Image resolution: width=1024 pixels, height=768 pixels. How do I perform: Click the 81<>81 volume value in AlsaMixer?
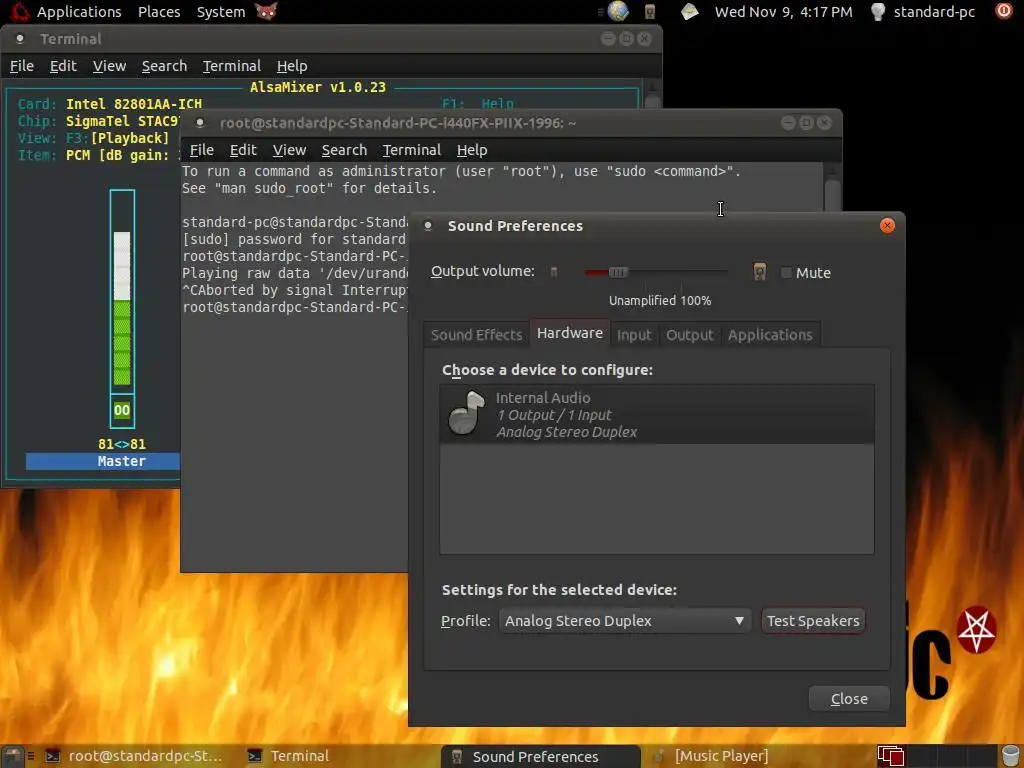pyautogui.click(x=122, y=444)
